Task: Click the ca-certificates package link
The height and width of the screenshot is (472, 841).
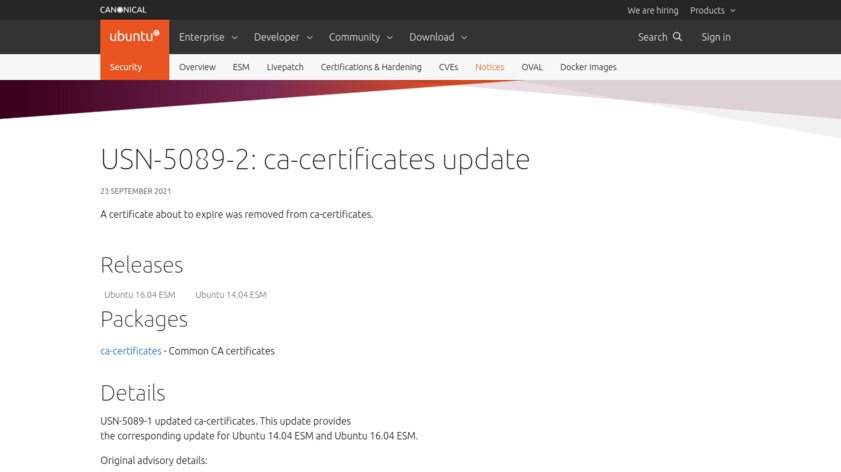Action: (131, 351)
